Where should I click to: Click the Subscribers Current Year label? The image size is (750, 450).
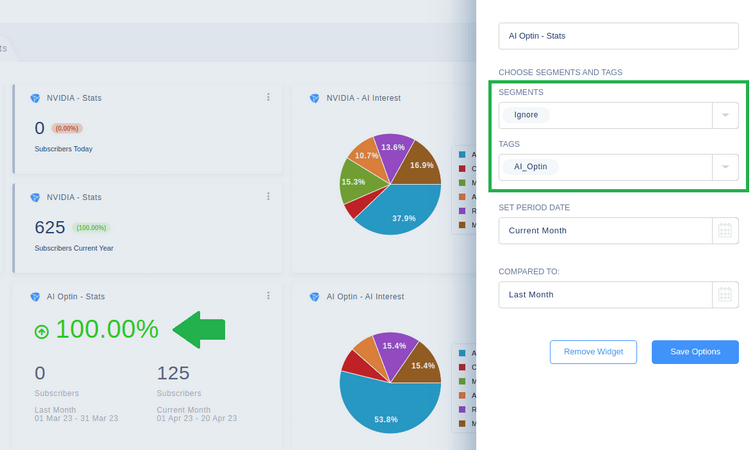point(74,249)
